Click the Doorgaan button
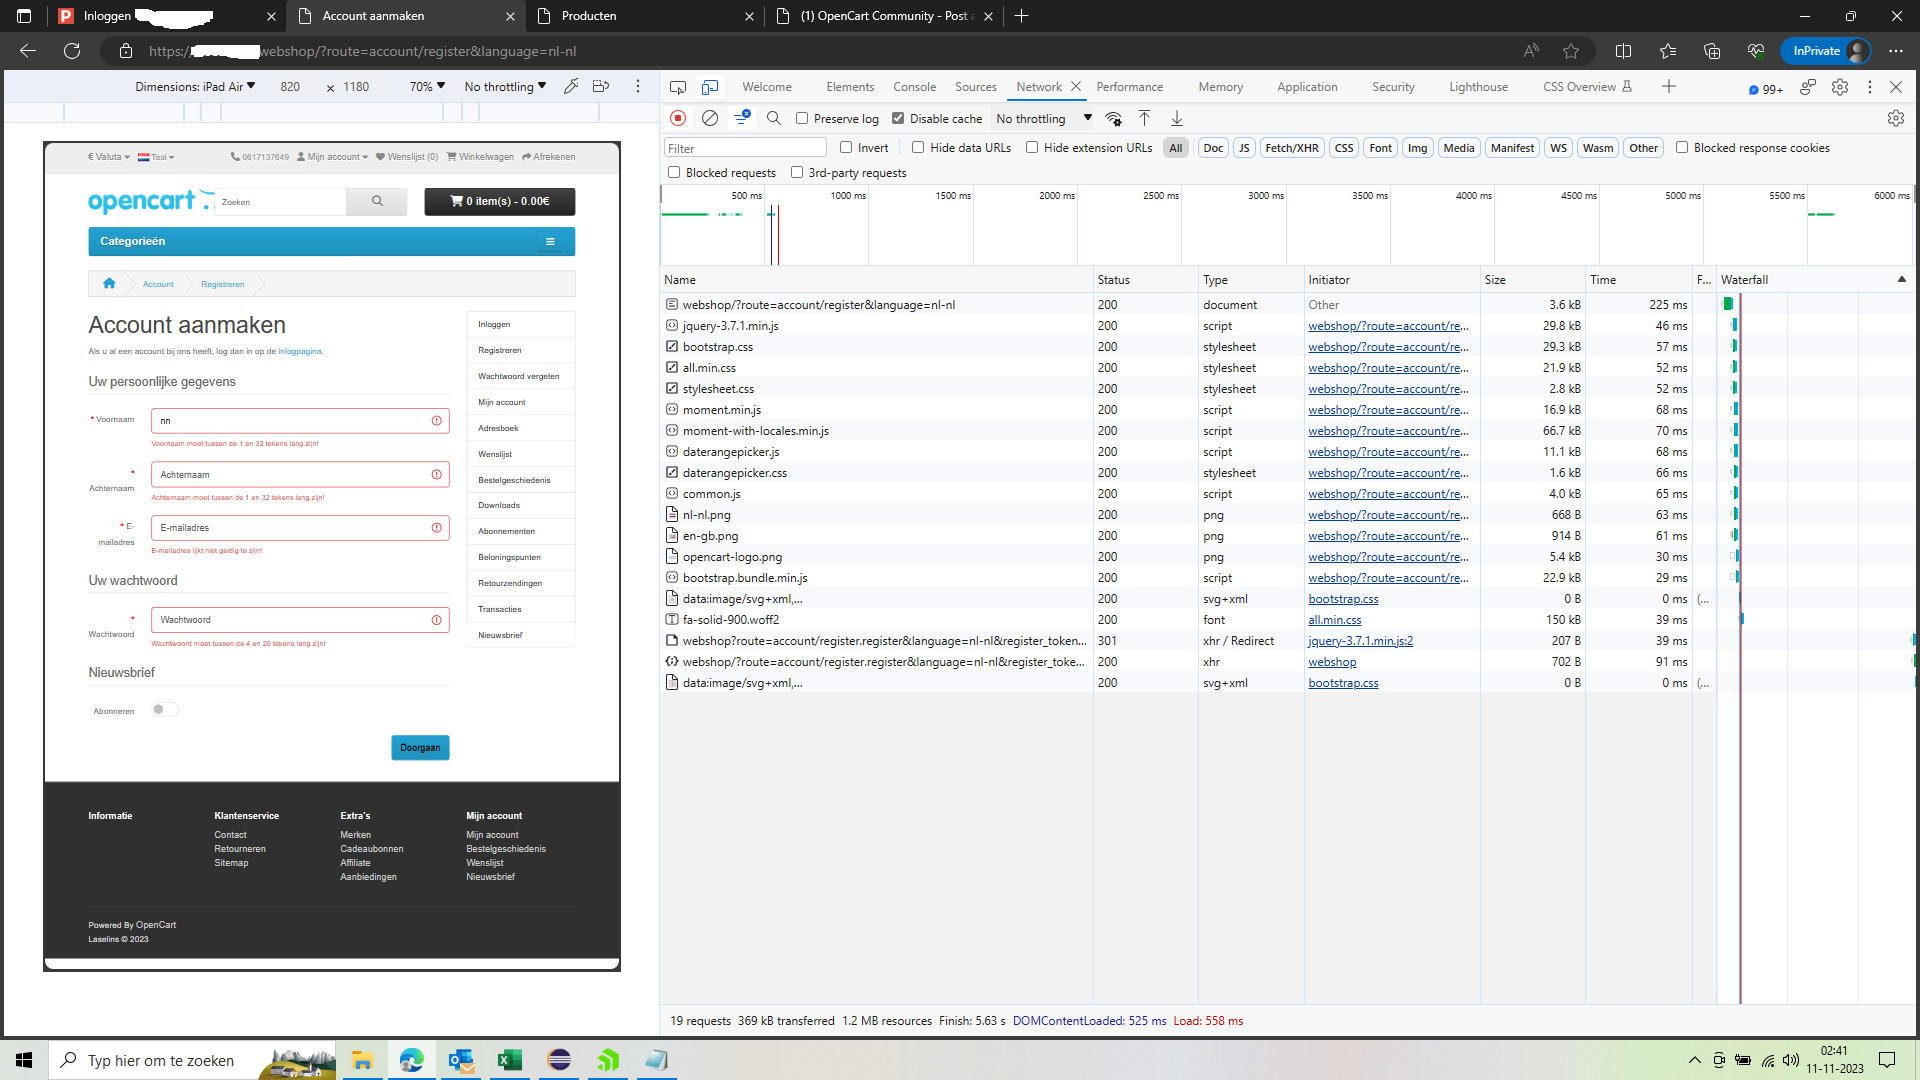The height and width of the screenshot is (1080, 1920). click(x=420, y=748)
